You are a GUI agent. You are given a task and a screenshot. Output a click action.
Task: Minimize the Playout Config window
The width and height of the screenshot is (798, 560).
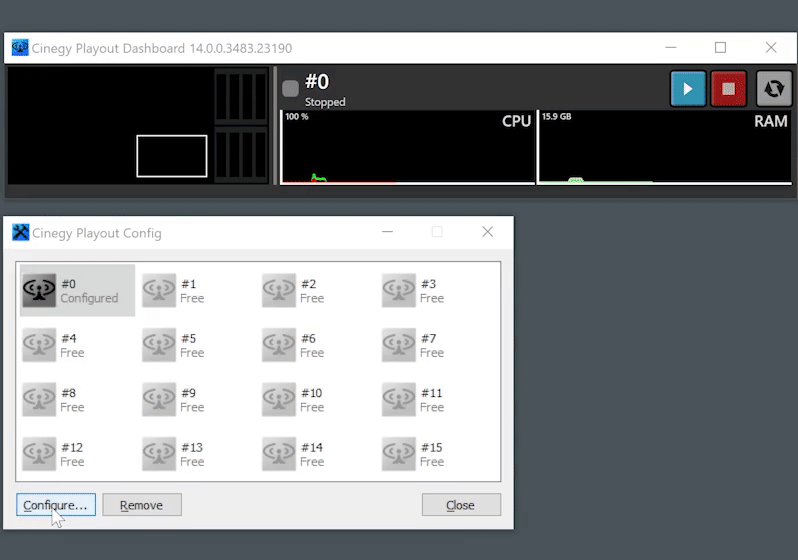[387, 232]
